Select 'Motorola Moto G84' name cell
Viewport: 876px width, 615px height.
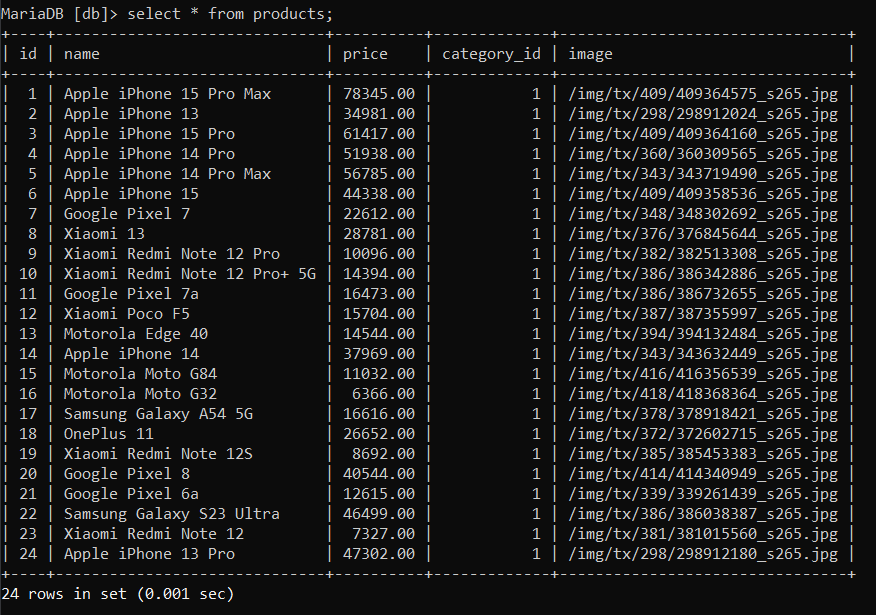(140, 374)
